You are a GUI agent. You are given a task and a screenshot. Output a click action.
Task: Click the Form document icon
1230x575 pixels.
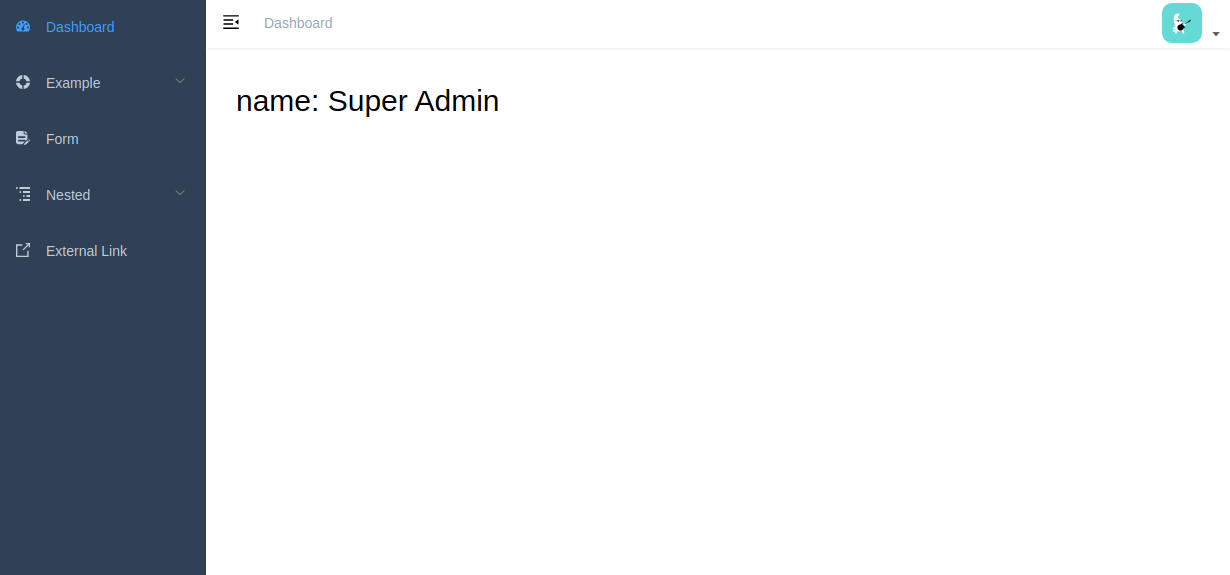(x=23, y=139)
